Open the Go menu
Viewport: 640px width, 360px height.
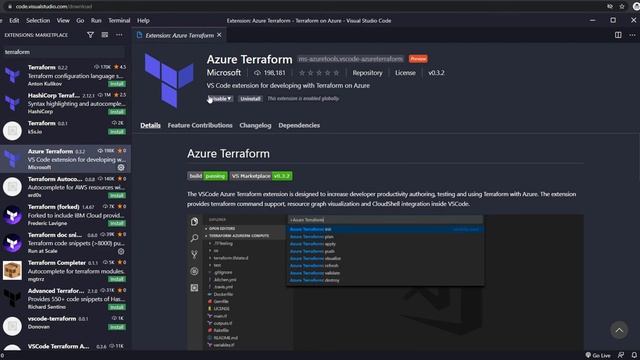(x=80, y=20)
